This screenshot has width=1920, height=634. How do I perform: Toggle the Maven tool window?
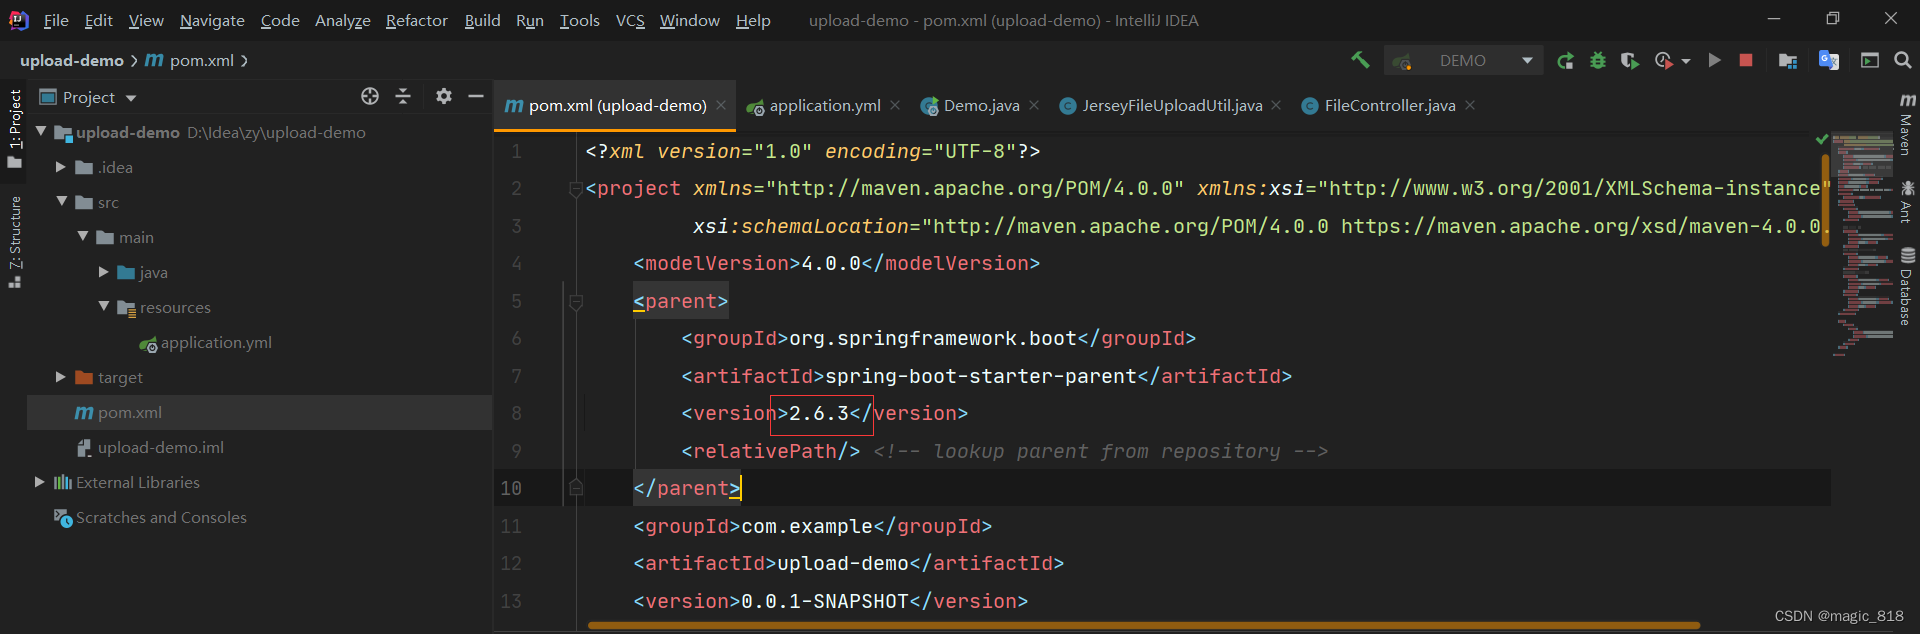pos(1907,124)
